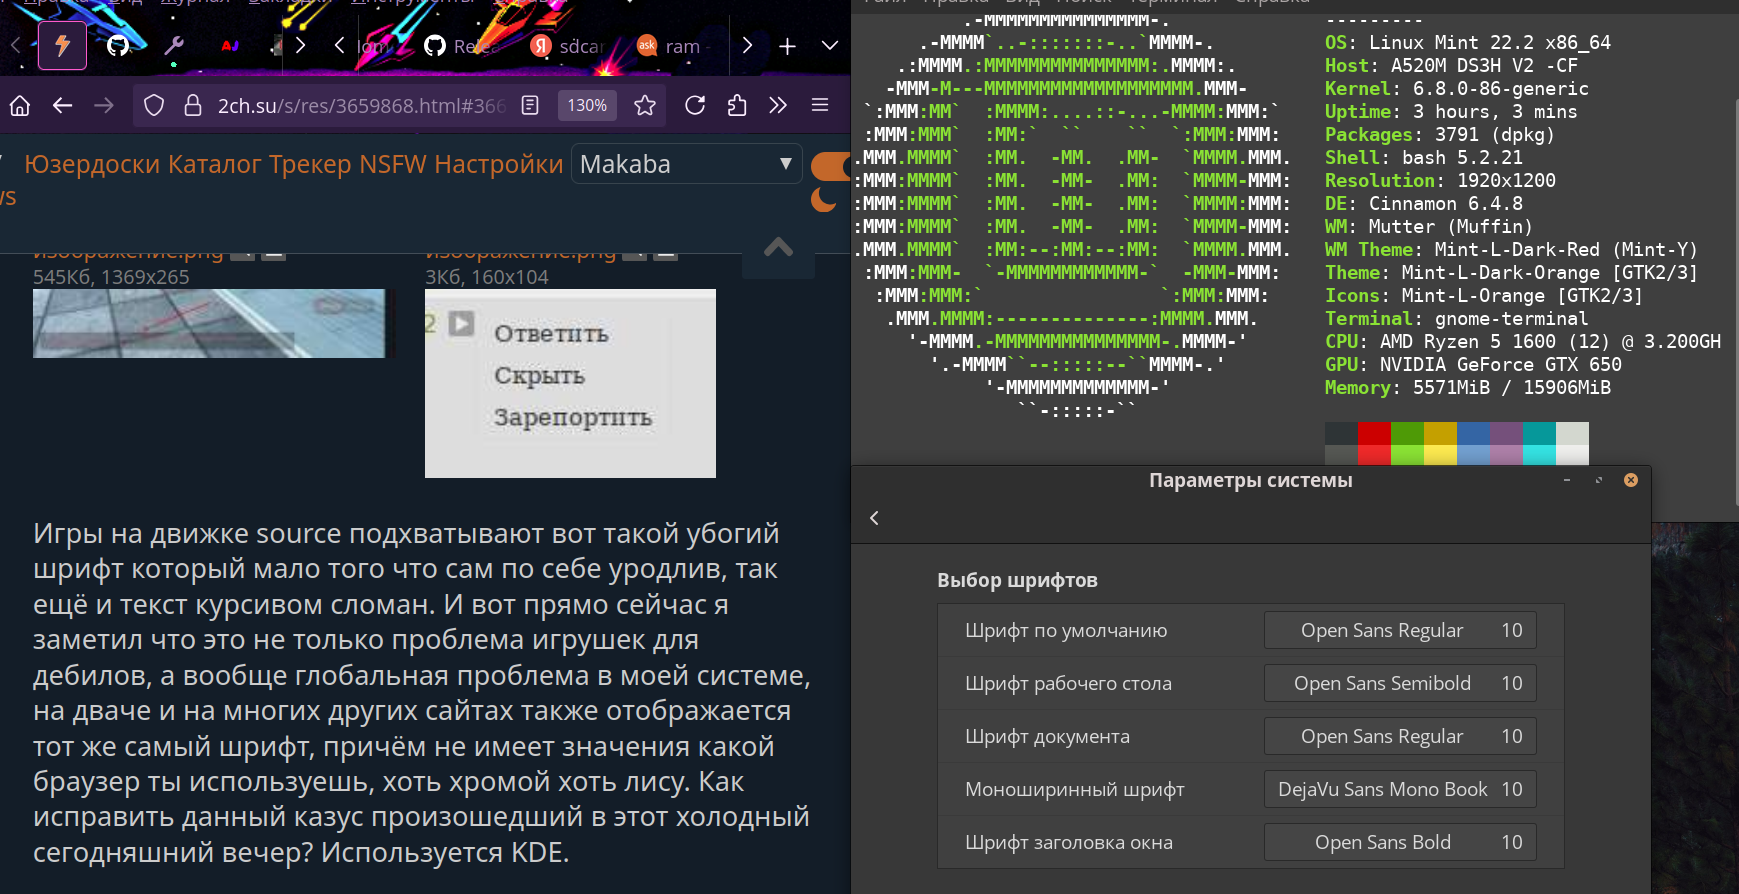Viewport: 1739px width, 894px height.
Task: Open the Настройки link
Action: pos(499,164)
